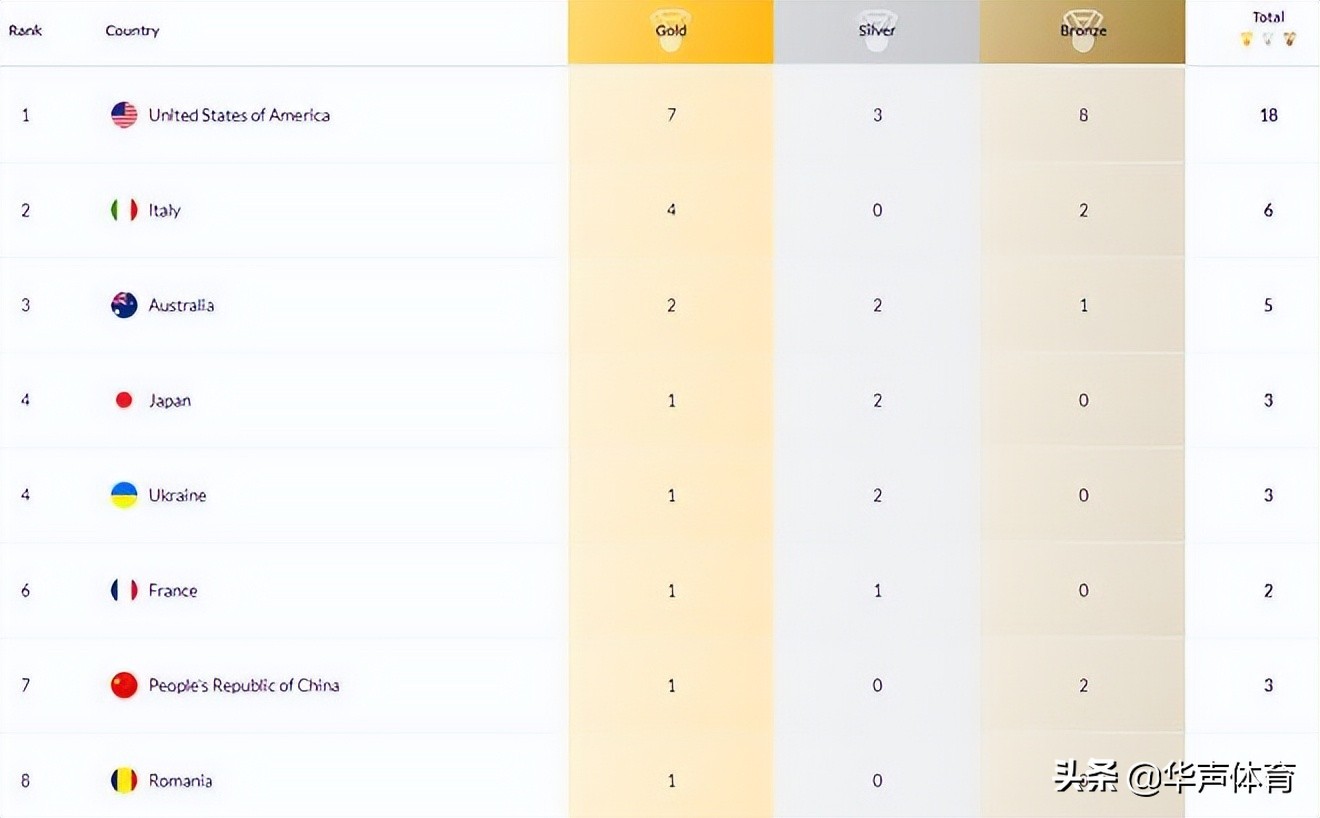Sort by the Total column header
Image resolution: width=1320 pixels, height=818 pixels.
tap(1268, 28)
